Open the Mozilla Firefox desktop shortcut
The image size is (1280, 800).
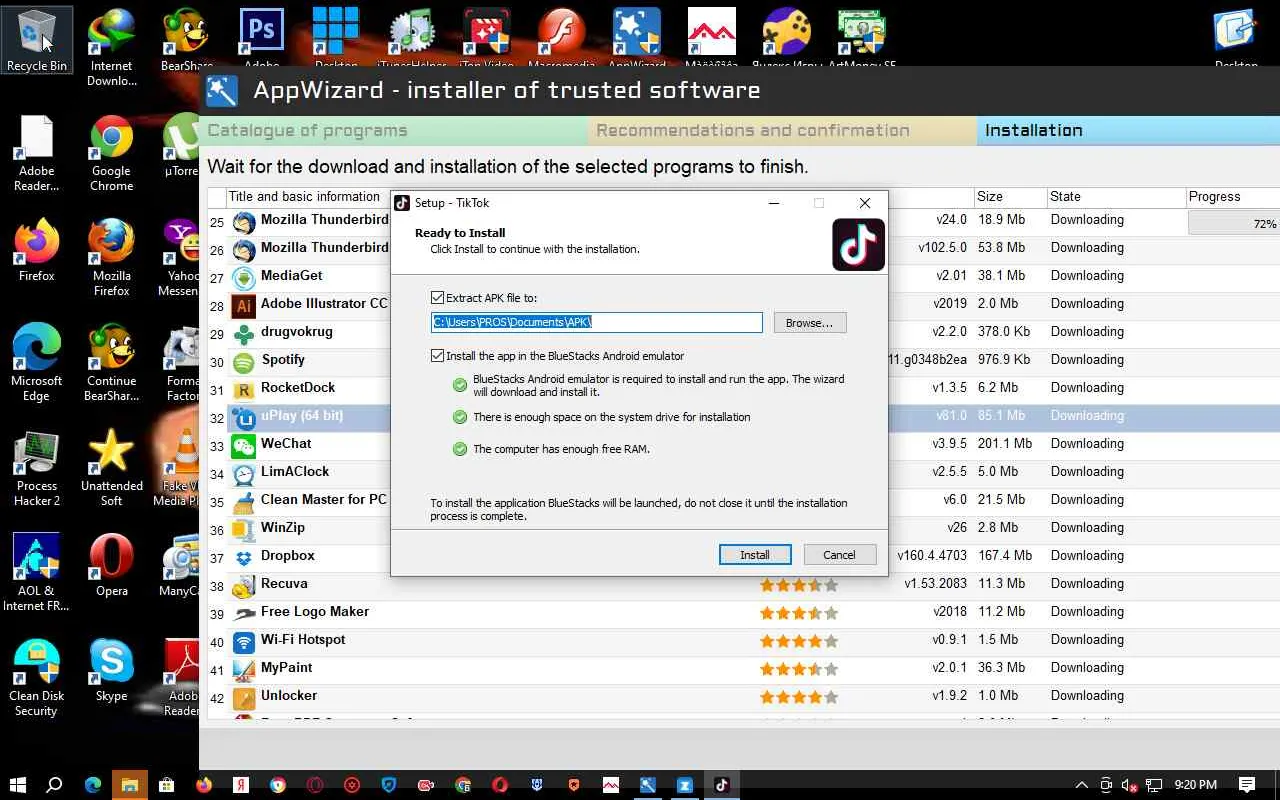click(111, 257)
